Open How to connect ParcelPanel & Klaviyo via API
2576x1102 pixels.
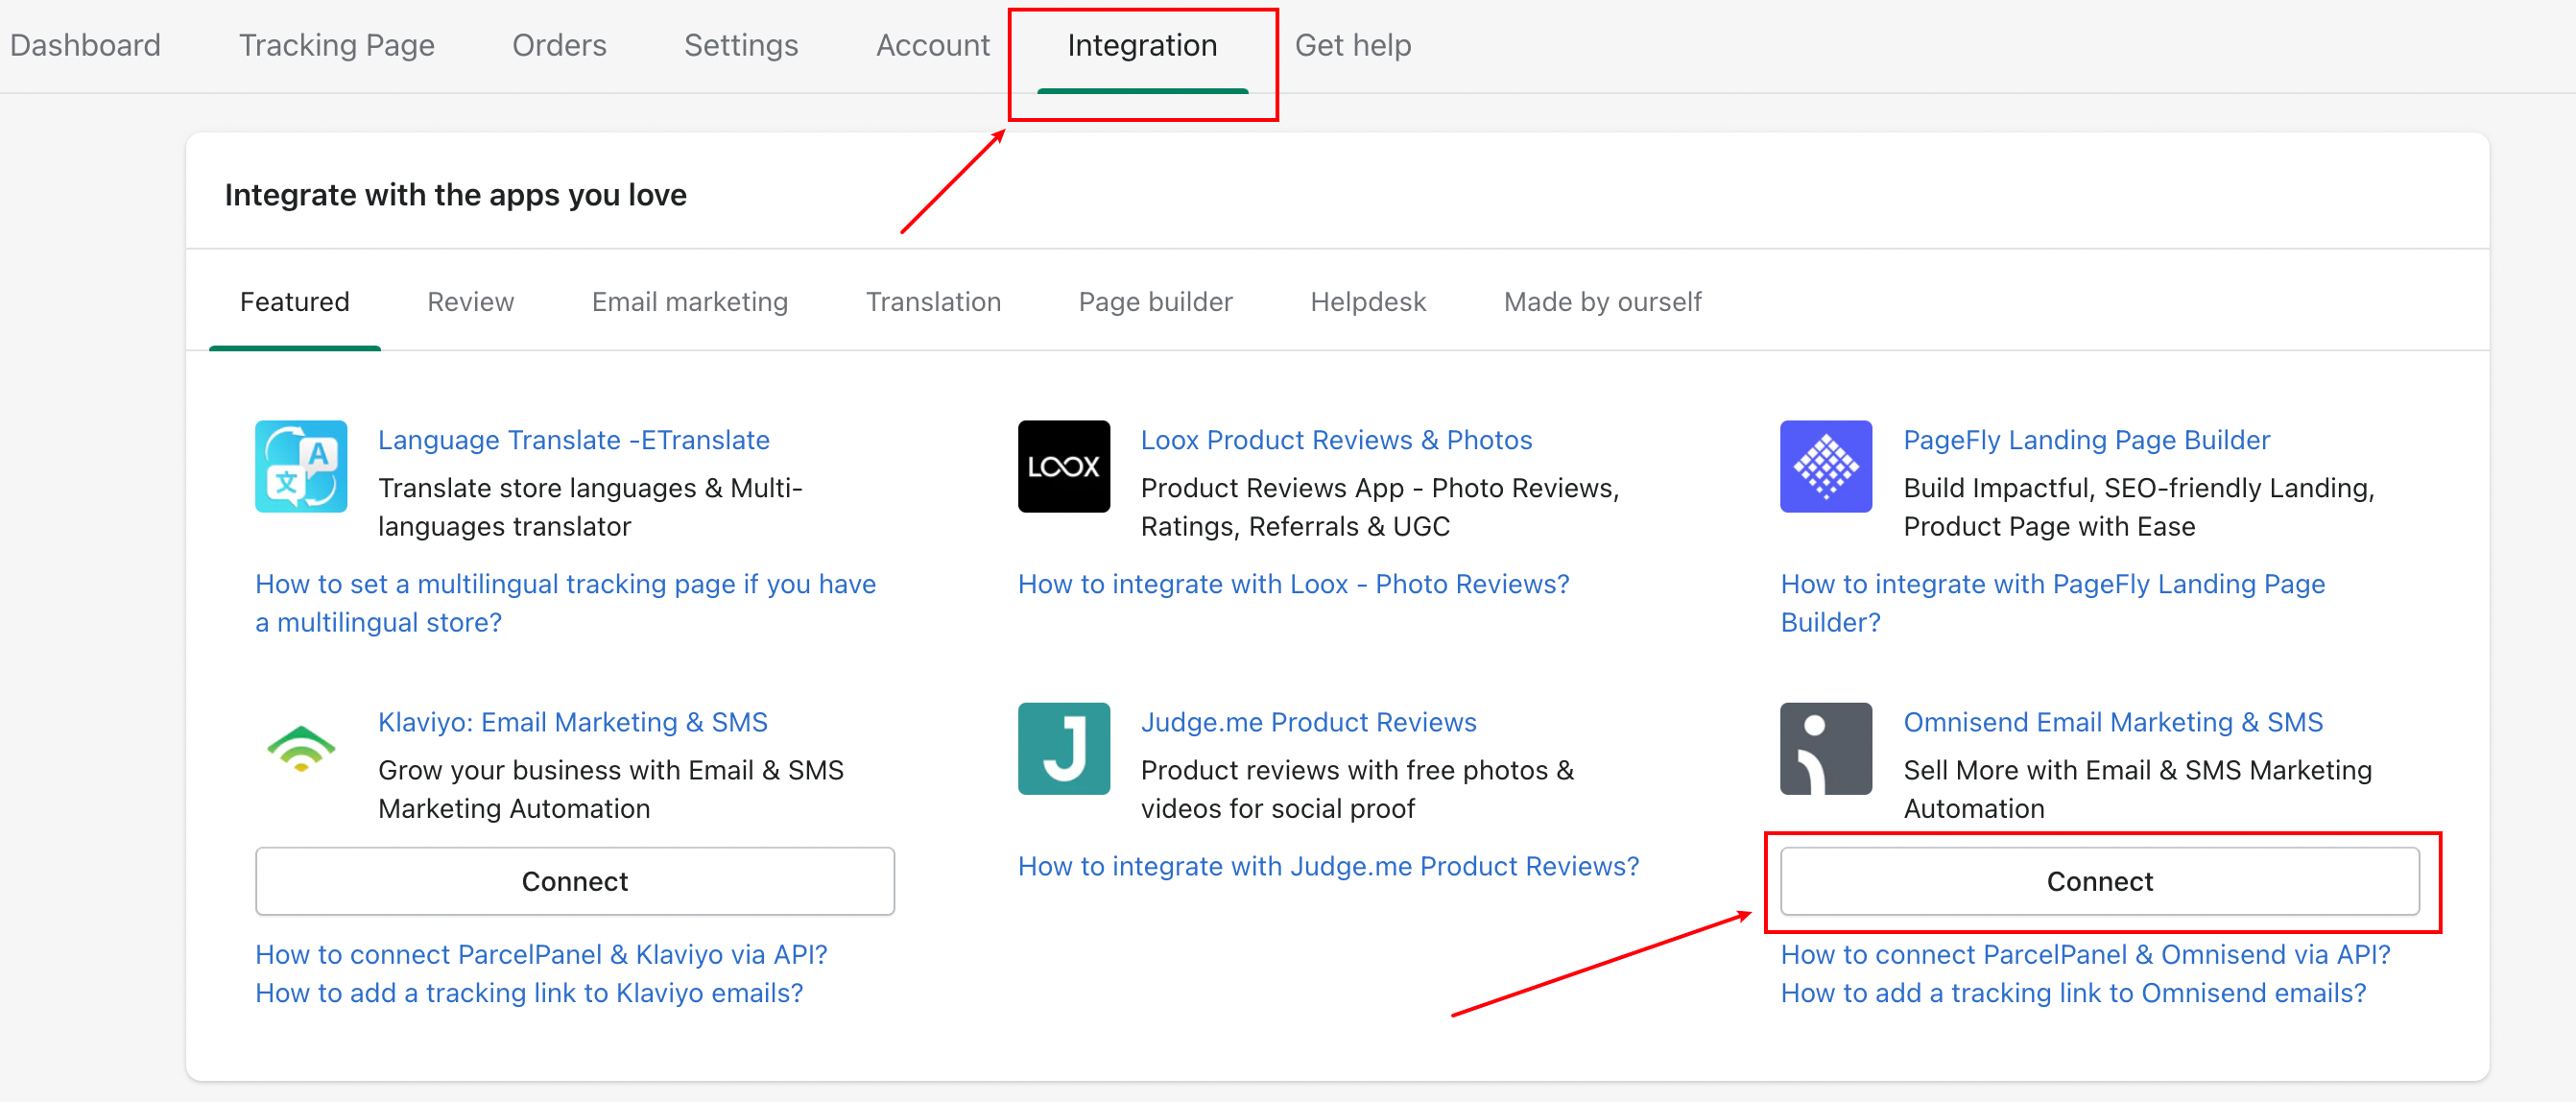point(541,954)
